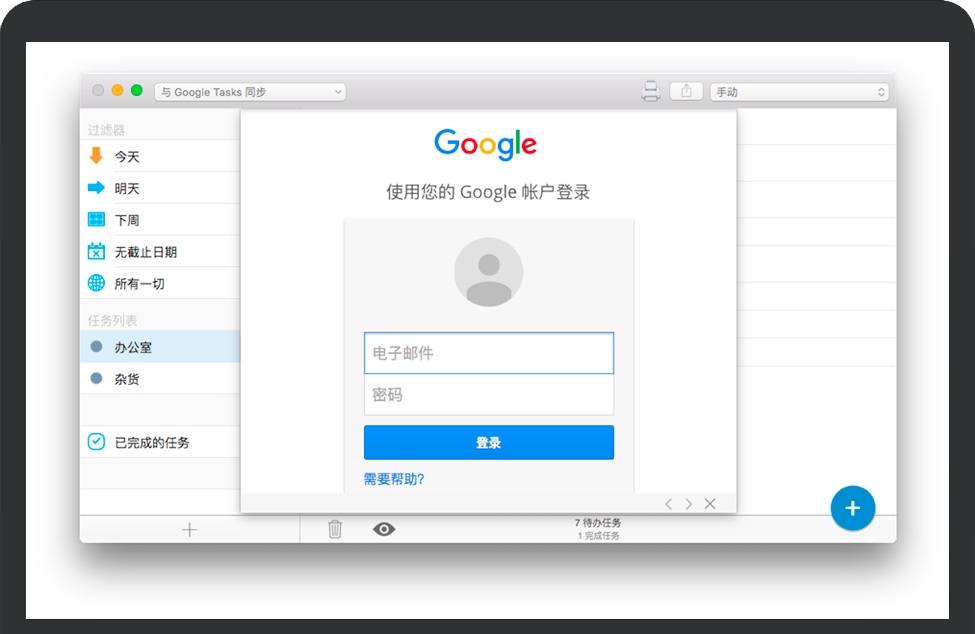Add a task with blue plus button

click(x=853, y=508)
